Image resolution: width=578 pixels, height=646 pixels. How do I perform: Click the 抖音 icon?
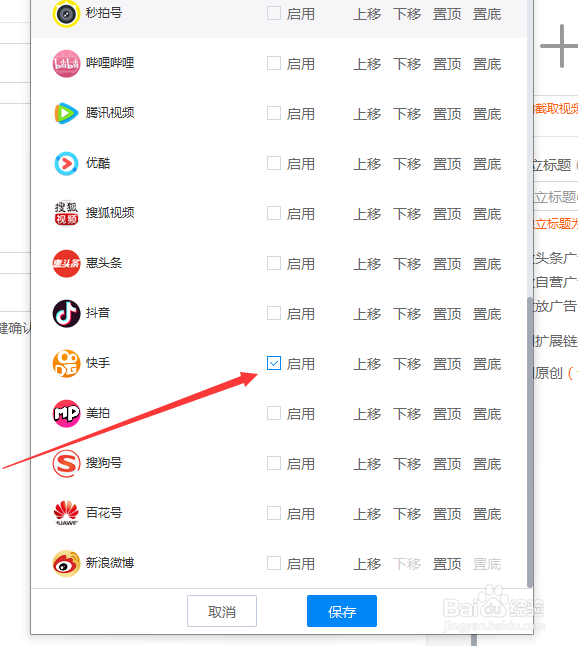click(x=66, y=314)
